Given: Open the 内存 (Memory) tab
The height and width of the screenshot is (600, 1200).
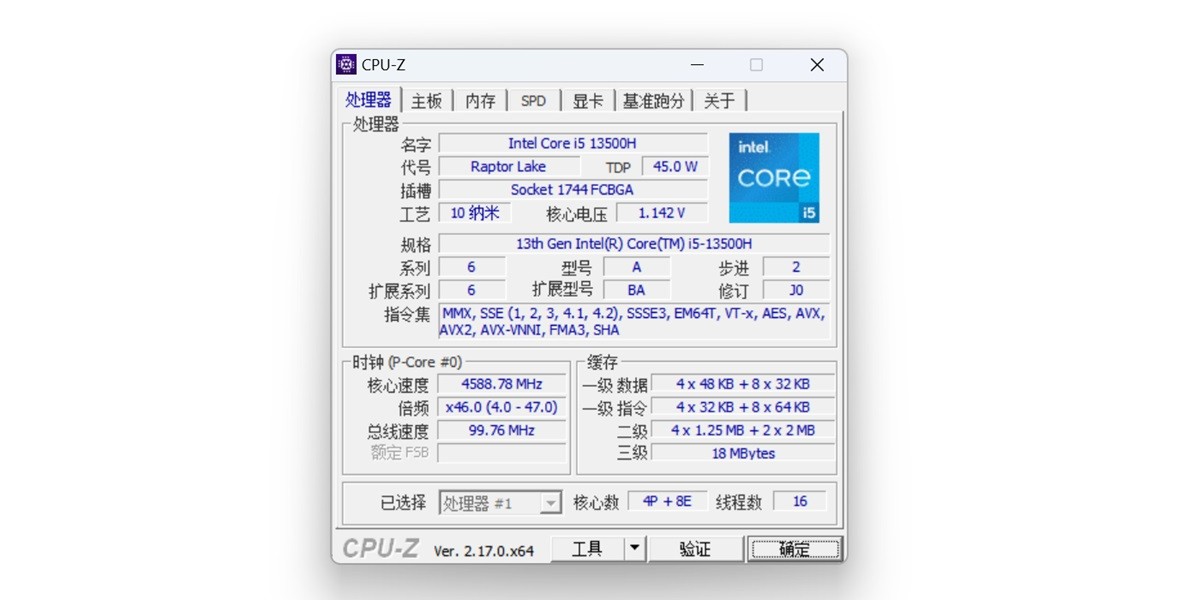Looking at the screenshot, I should coord(480,99).
